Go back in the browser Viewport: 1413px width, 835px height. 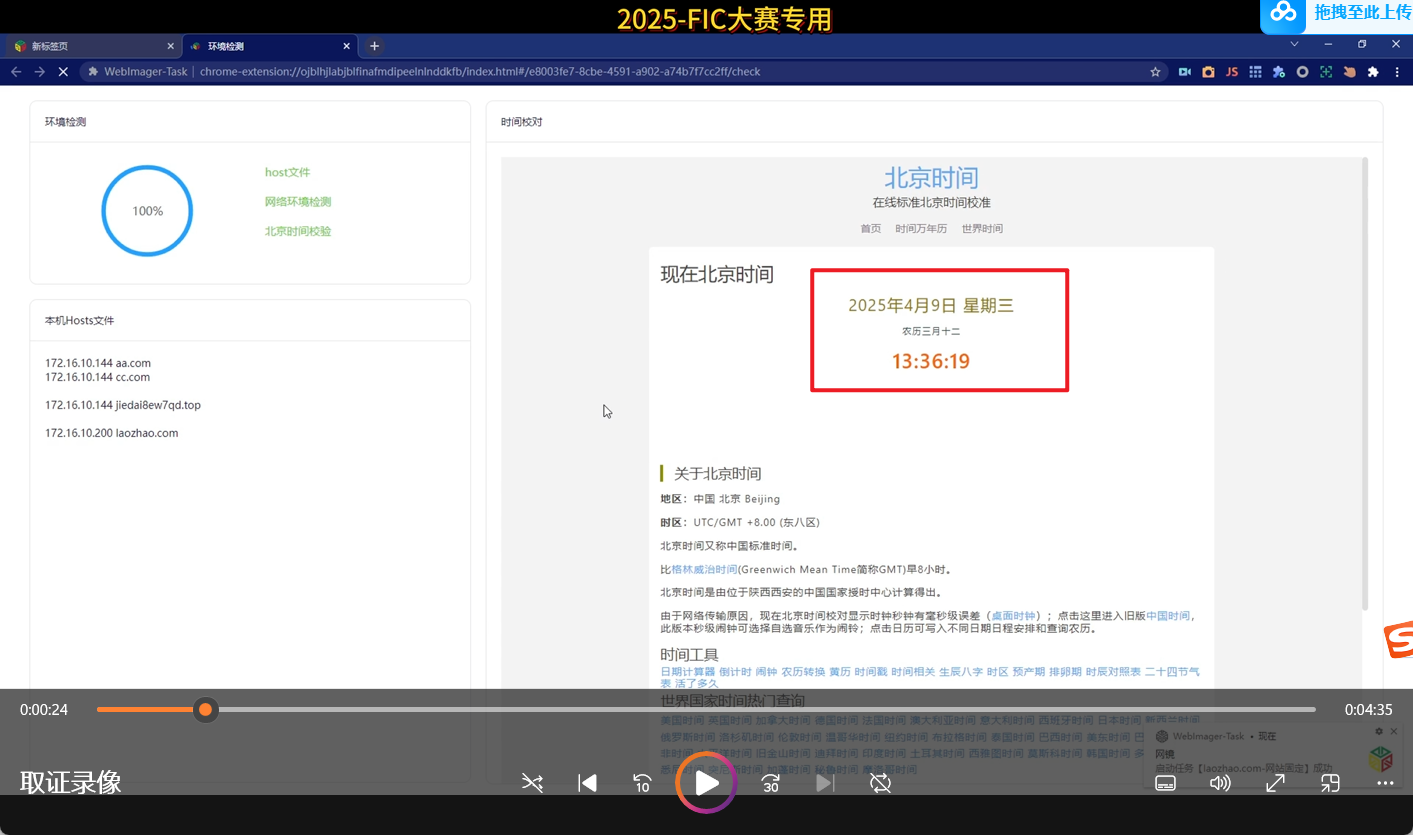[x=16, y=72]
